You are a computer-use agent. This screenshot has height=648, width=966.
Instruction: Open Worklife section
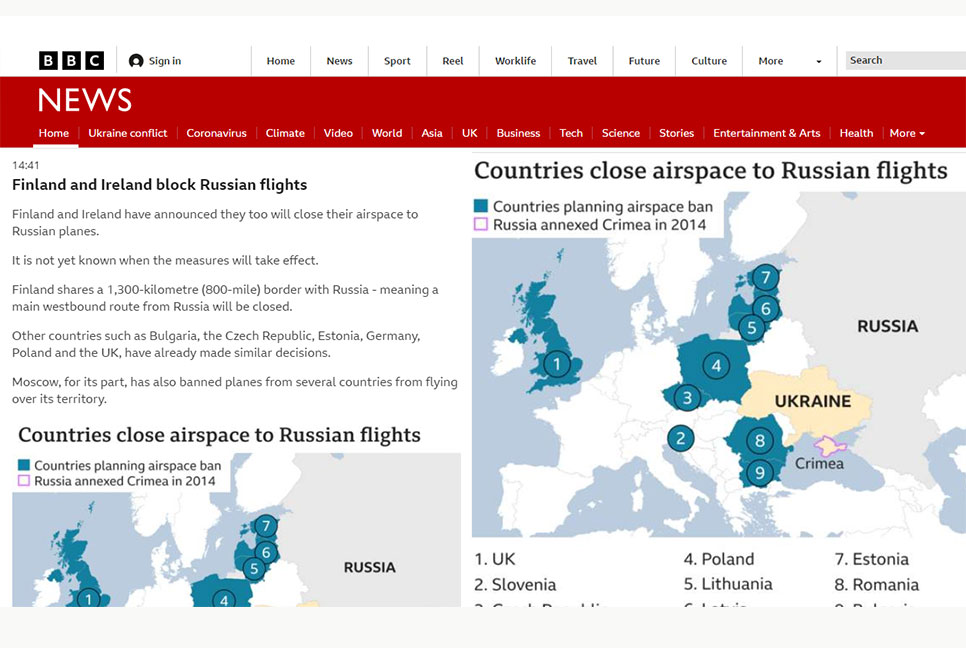[515, 60]
